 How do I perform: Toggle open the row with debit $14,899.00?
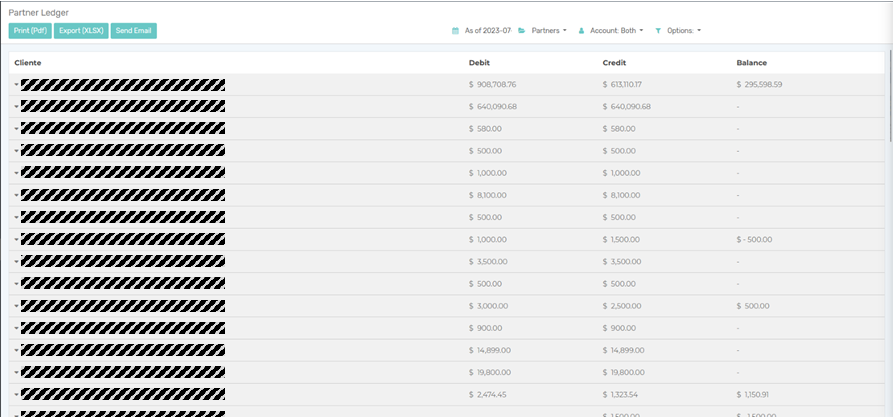point(16,350)
